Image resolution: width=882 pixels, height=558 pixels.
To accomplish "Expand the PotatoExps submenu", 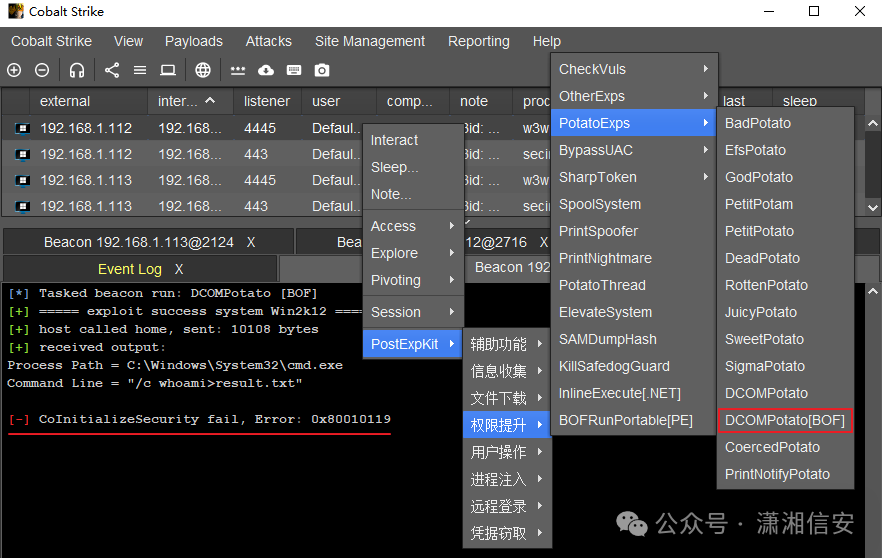I will pos(634,123).
